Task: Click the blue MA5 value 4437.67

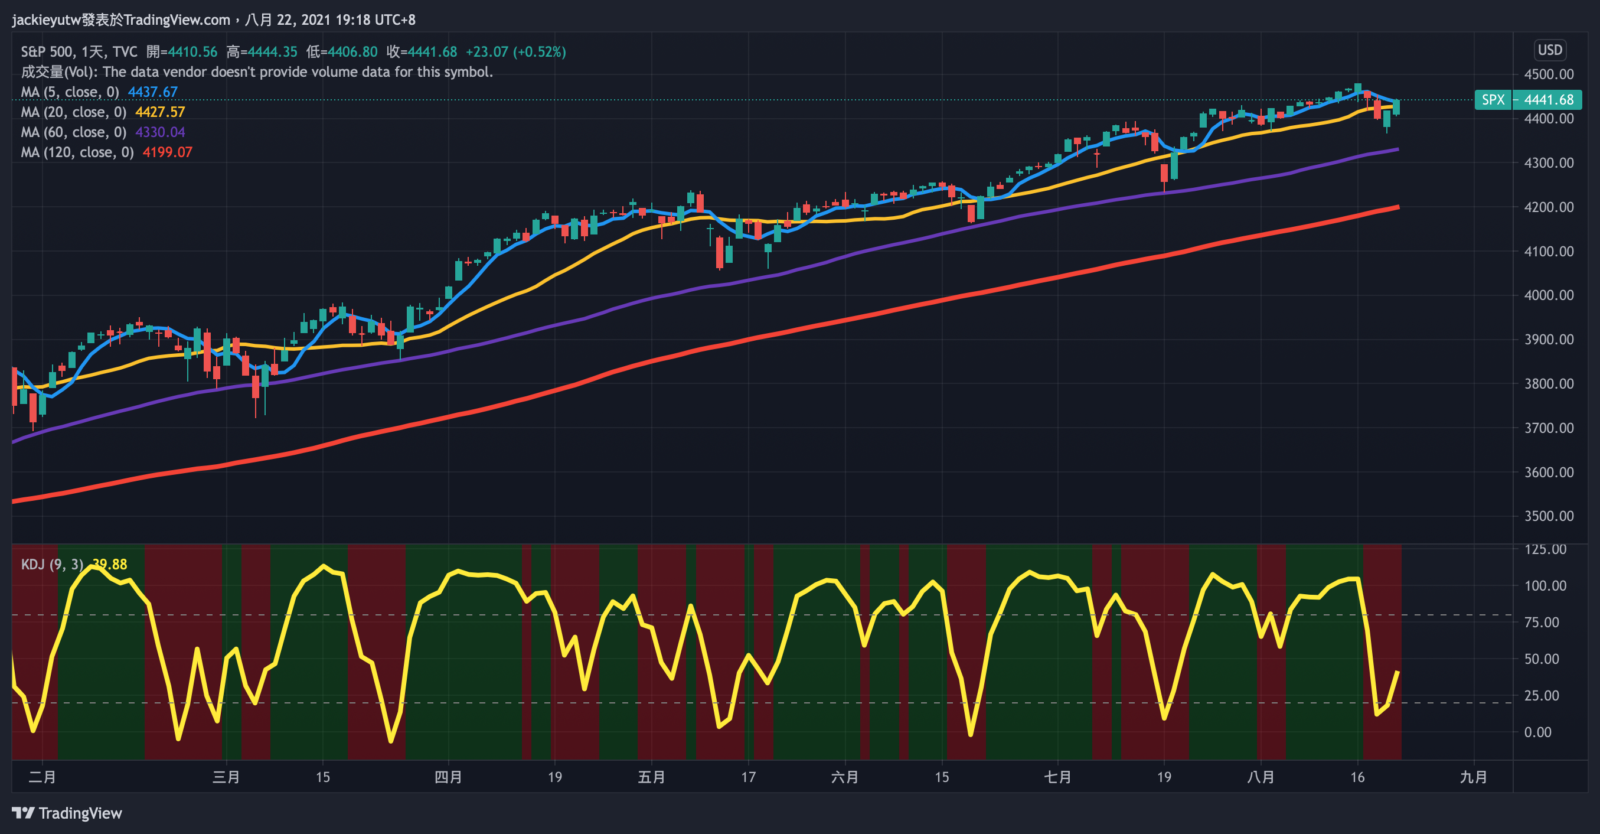Action: point(153,92)
